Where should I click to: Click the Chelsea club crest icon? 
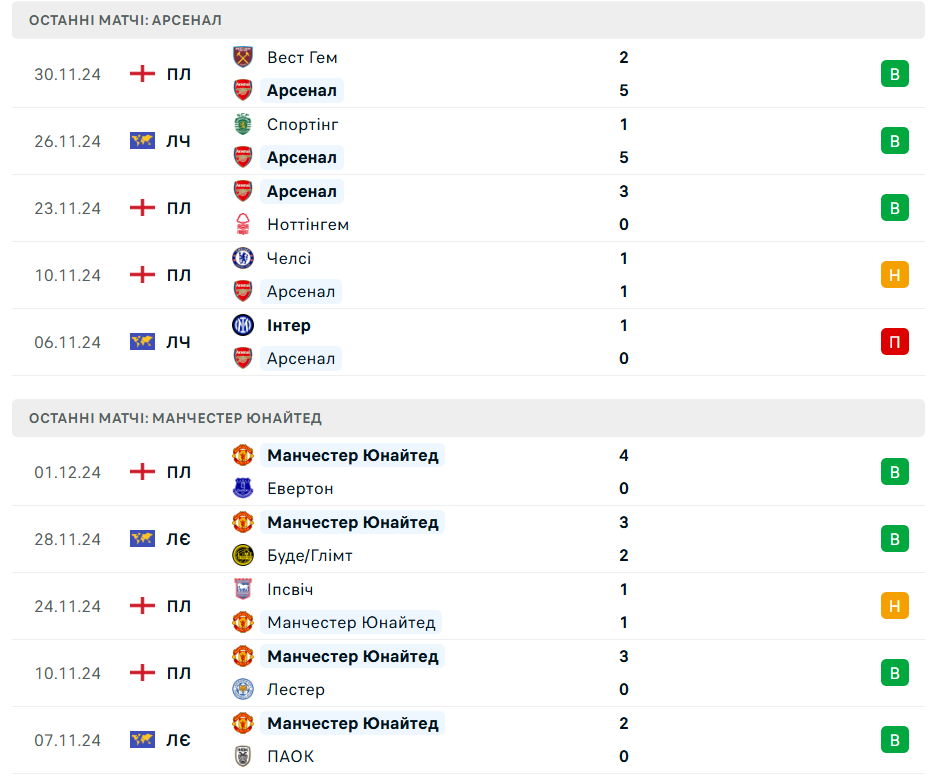click(243, 258)
